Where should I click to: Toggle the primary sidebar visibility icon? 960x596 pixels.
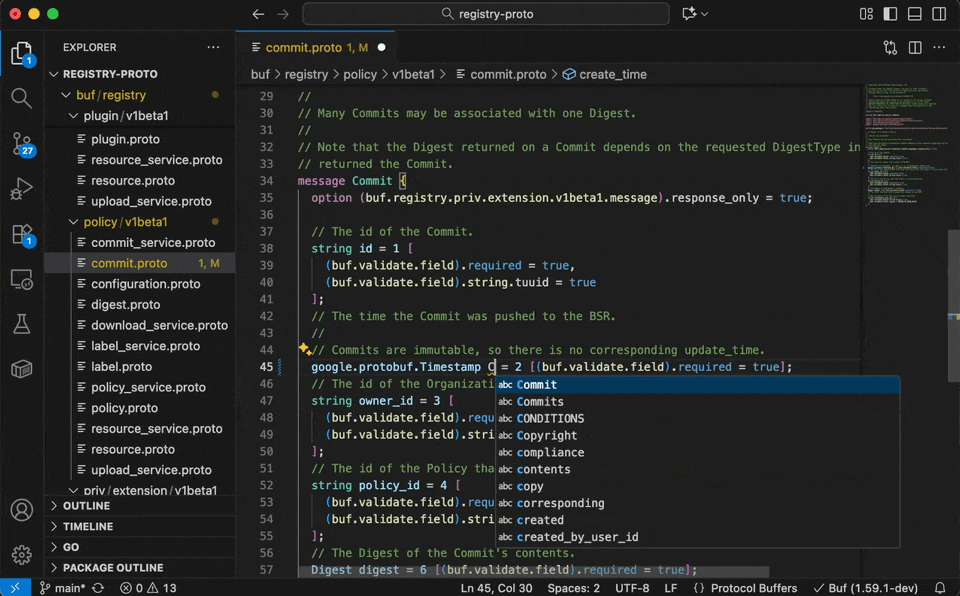[889, 14]
